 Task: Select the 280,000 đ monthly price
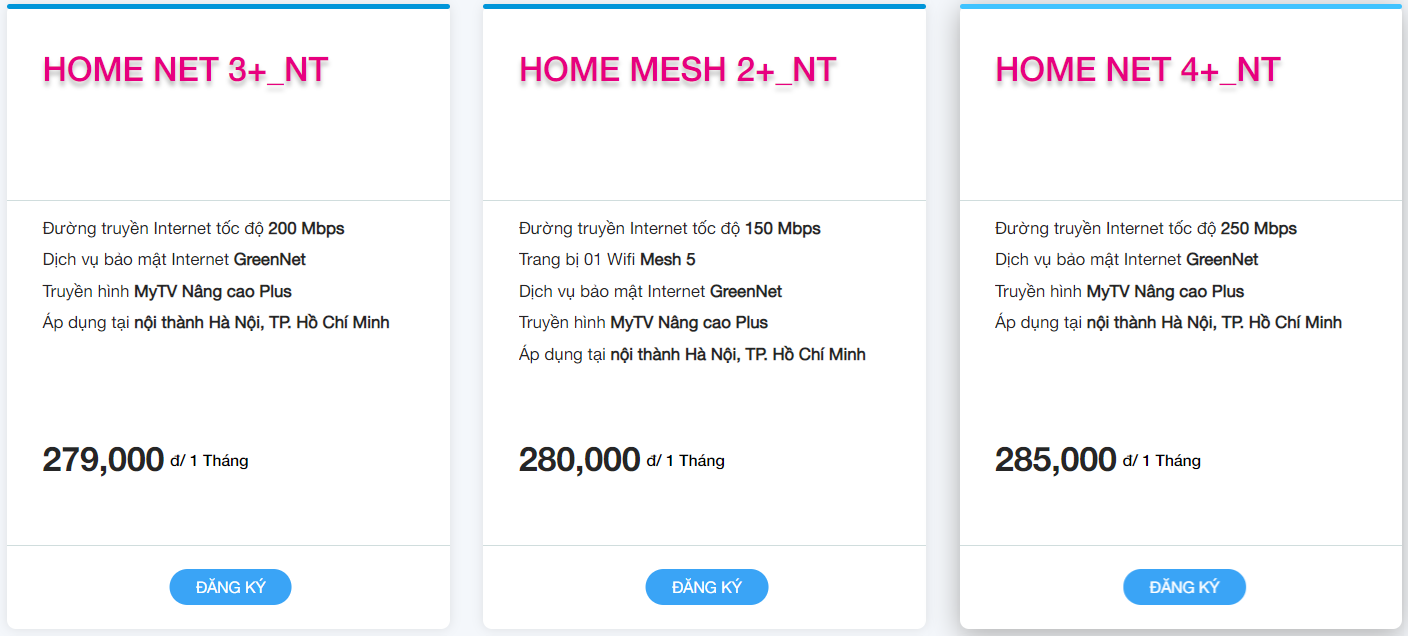click(579, 460)
